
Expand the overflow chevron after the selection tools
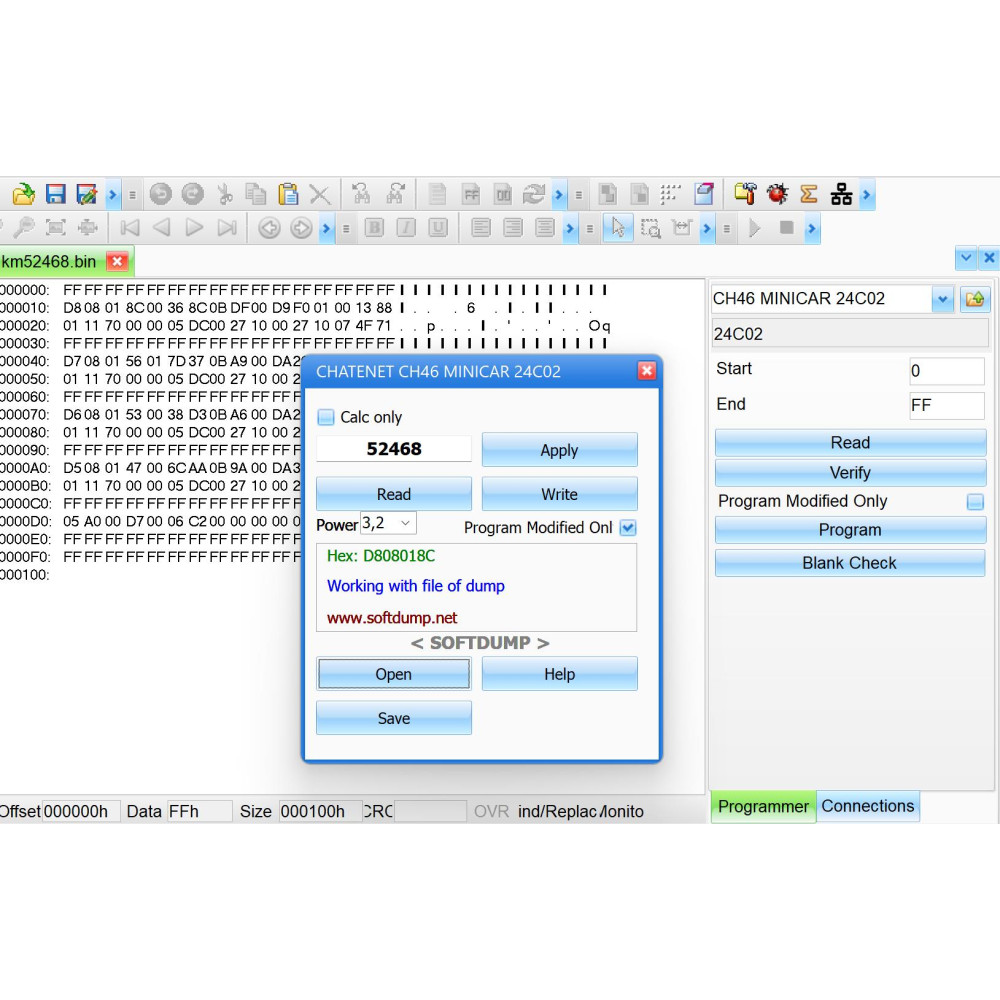coord(707,228)
